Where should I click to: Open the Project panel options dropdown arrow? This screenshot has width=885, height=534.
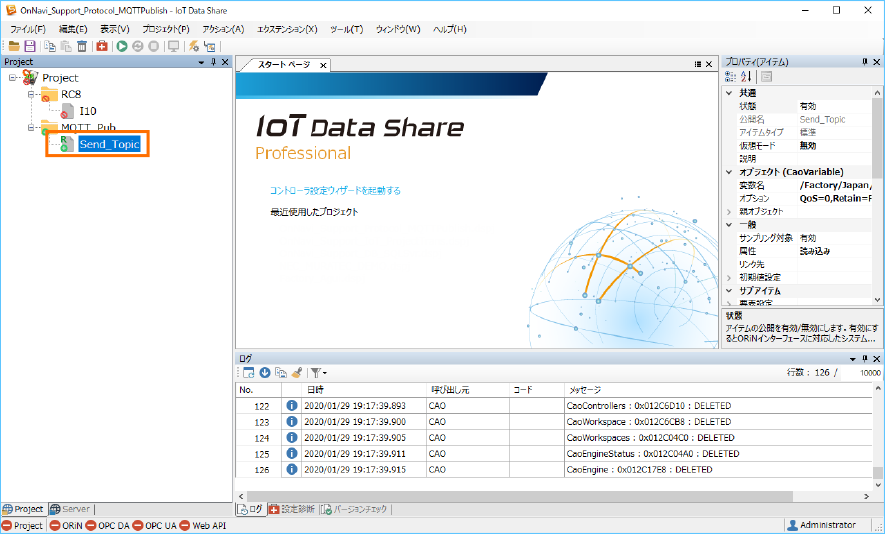pyautogui.click(x=201, y=62)
